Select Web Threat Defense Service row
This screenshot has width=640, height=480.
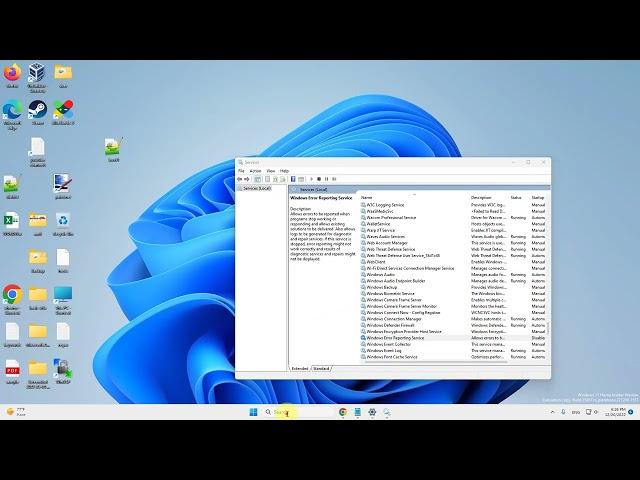click(x=453, y=249)
